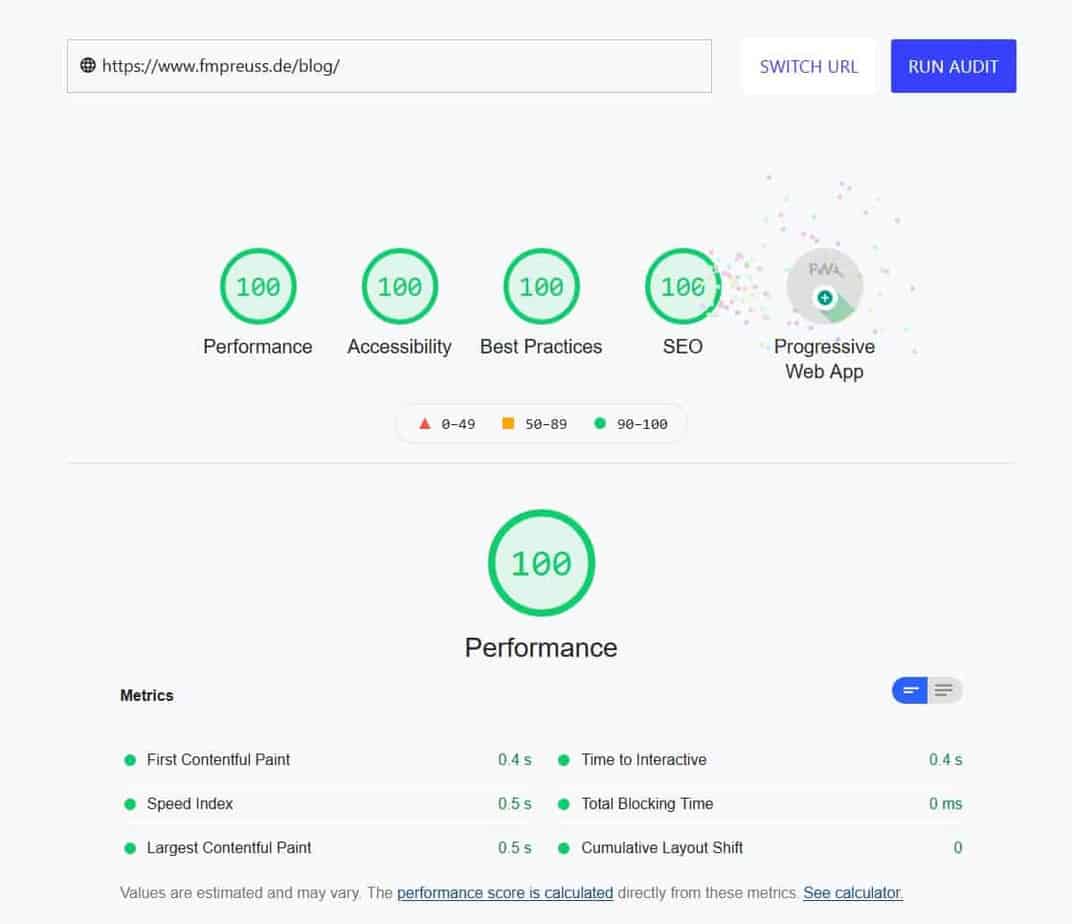Click the Time to Interactive metric
Image resolution: width=1072 pixels, height=924 pixels.
tap(760, 760)
